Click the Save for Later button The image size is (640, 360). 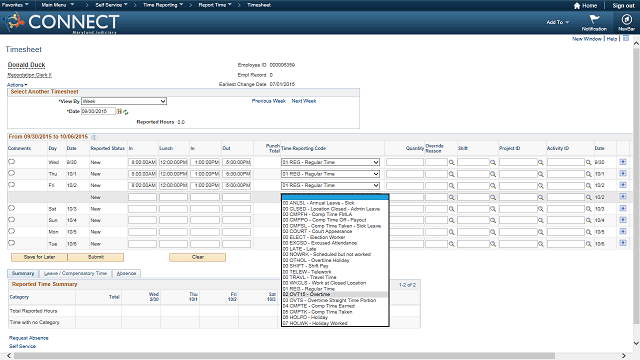pos(39,257)
